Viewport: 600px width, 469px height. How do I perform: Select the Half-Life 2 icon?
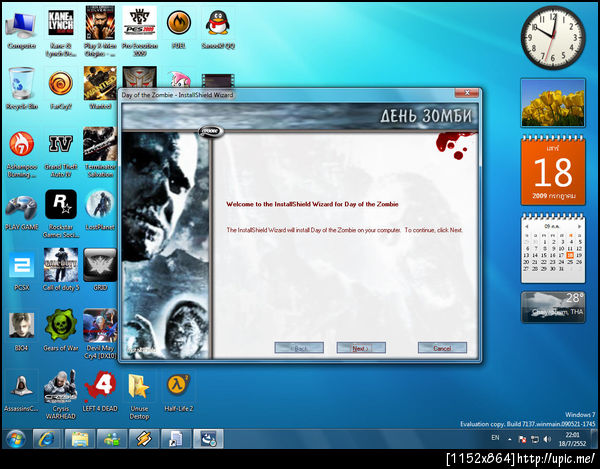coord(179,392)
